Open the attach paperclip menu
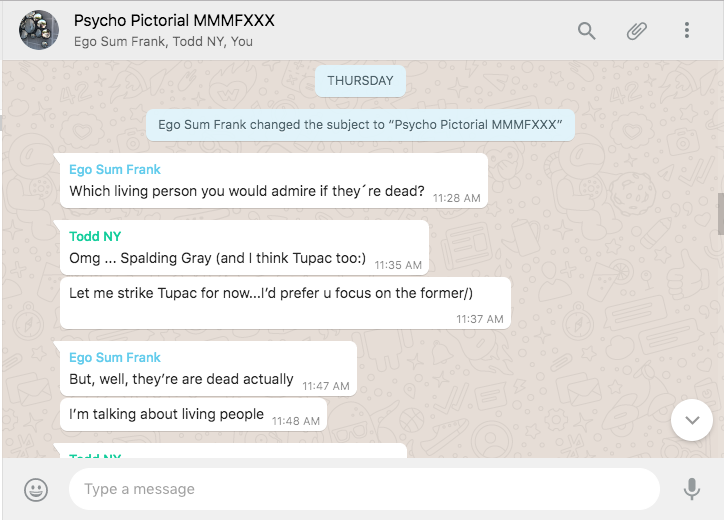This screenshot has height=520, width=724. click(637, 31)
